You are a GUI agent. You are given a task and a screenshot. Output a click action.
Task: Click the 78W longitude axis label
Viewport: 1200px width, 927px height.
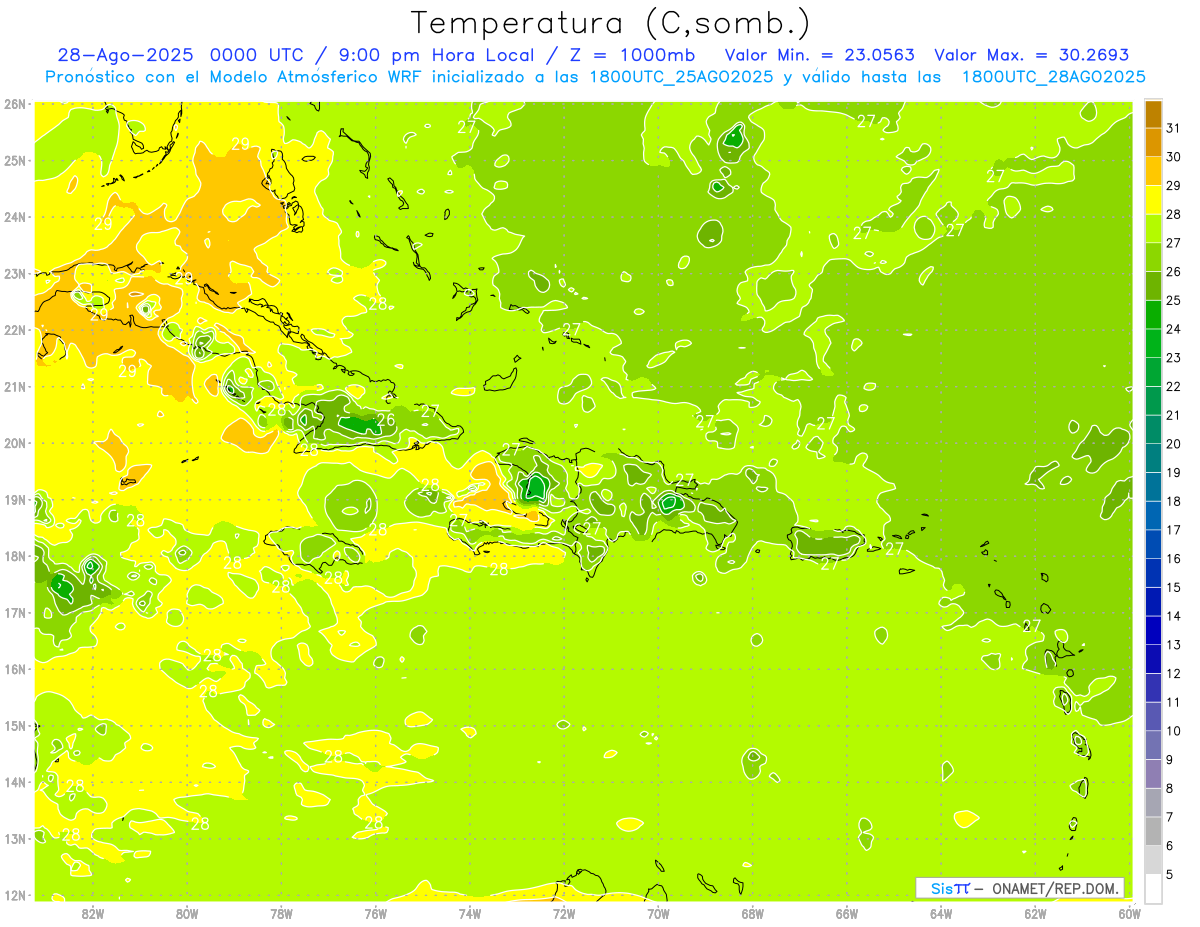(x=281, y=913)
